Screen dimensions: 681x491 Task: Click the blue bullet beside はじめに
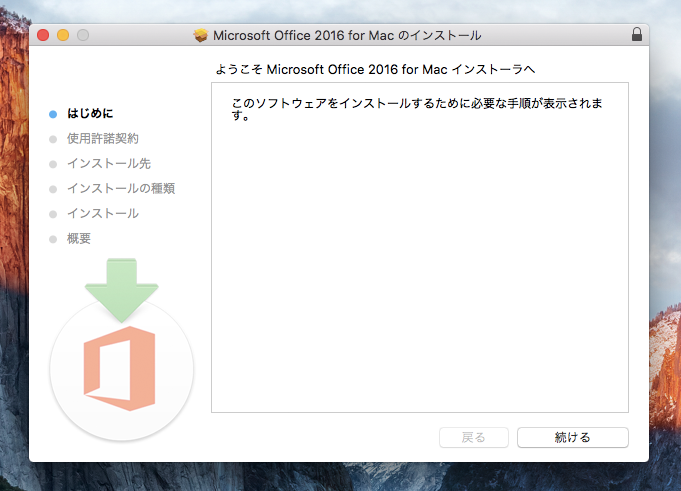click(53, 114)
